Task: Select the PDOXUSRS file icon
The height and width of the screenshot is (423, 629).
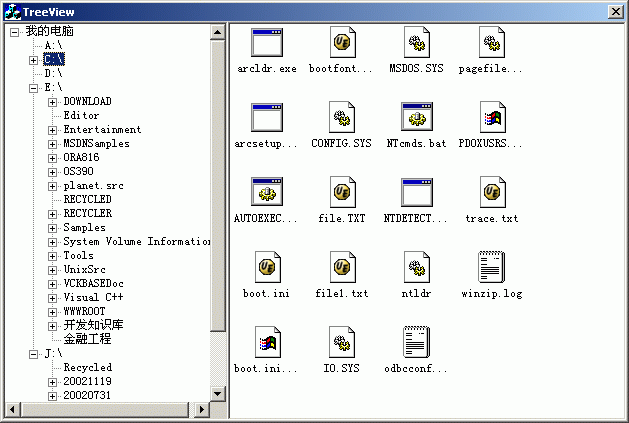Action: pyautogui.click(x=493, y=117)
